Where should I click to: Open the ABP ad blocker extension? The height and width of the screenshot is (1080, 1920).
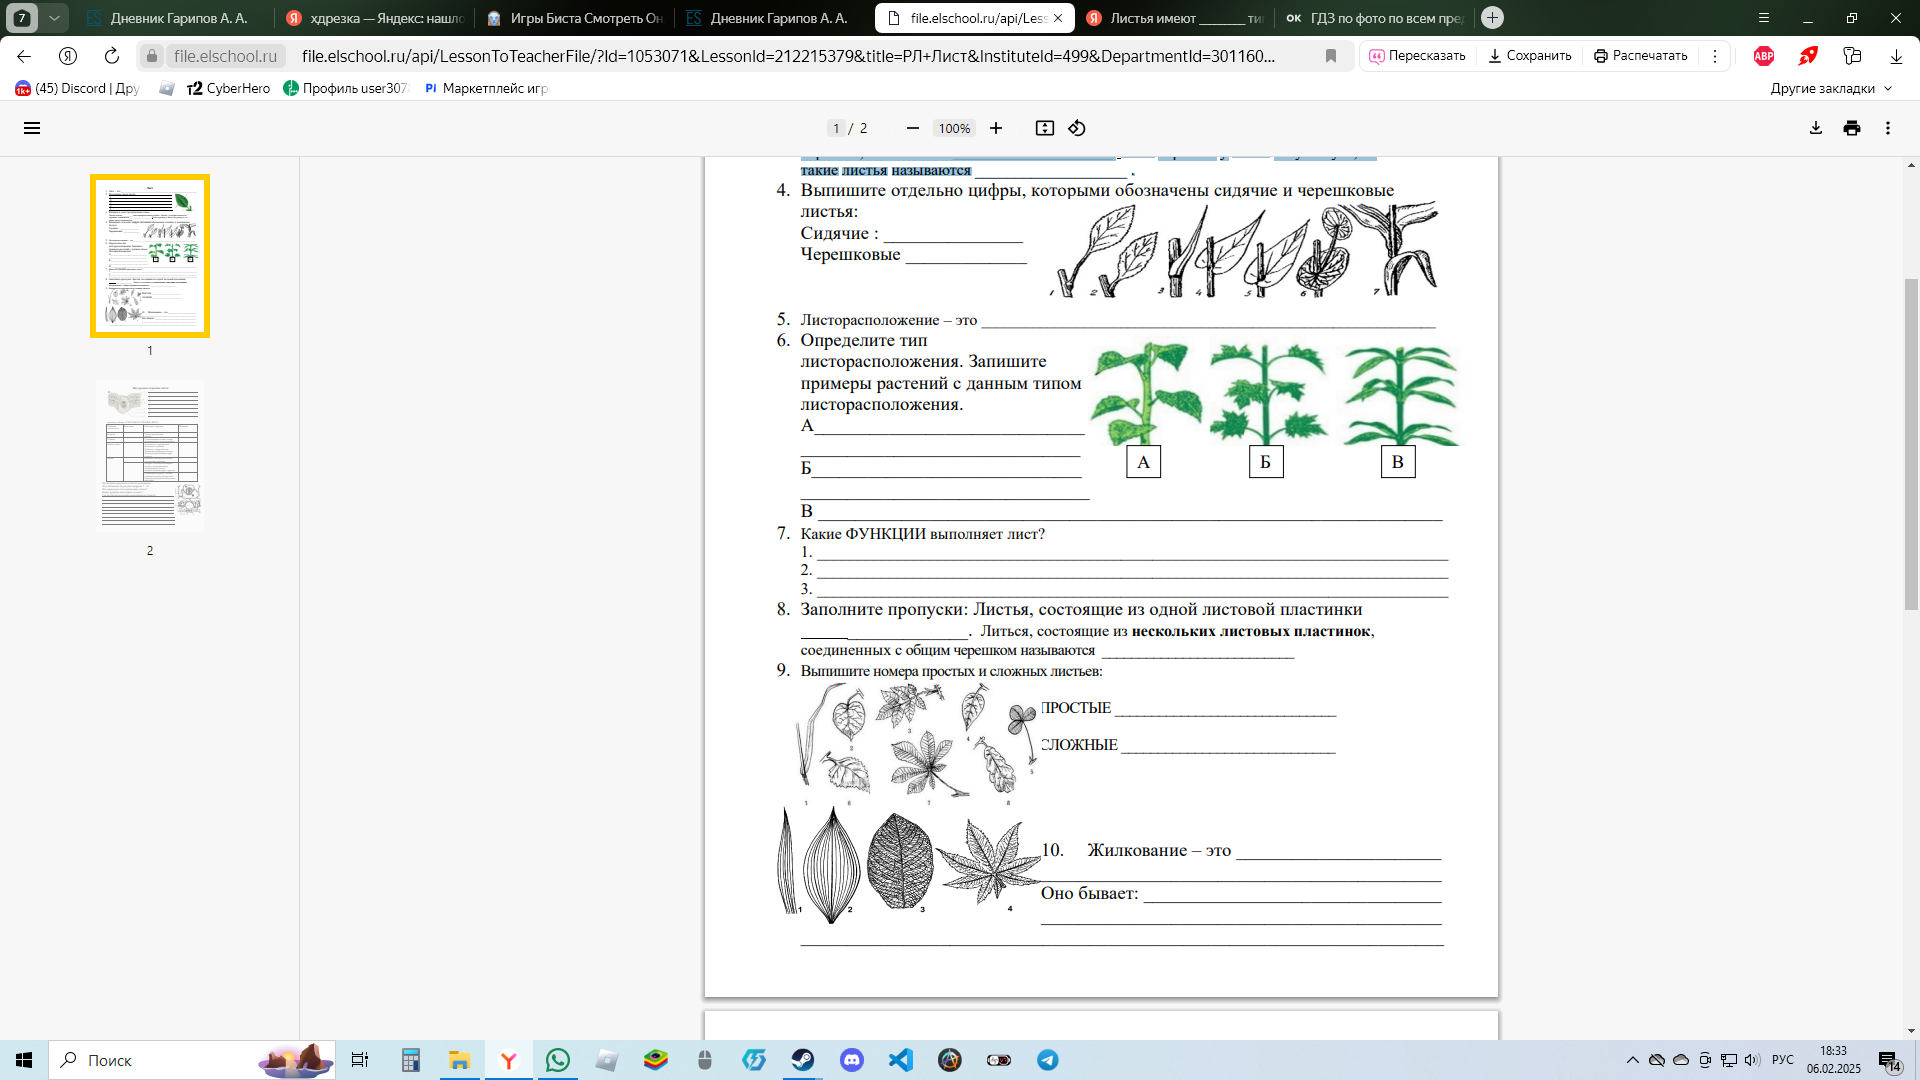point(1764,56)
